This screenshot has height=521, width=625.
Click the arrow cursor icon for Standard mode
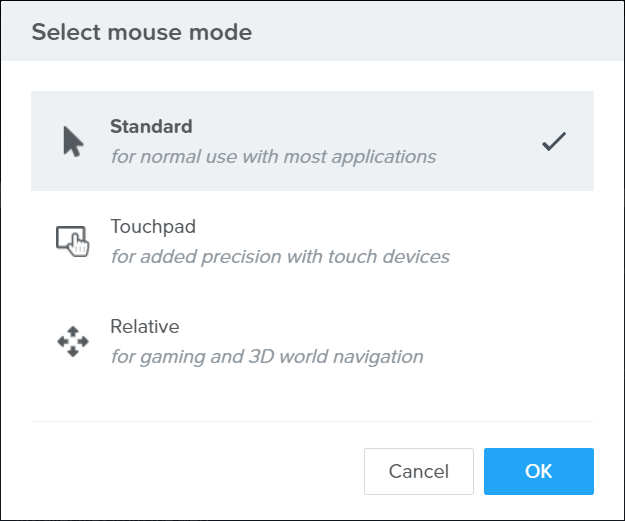click(72, 141)
